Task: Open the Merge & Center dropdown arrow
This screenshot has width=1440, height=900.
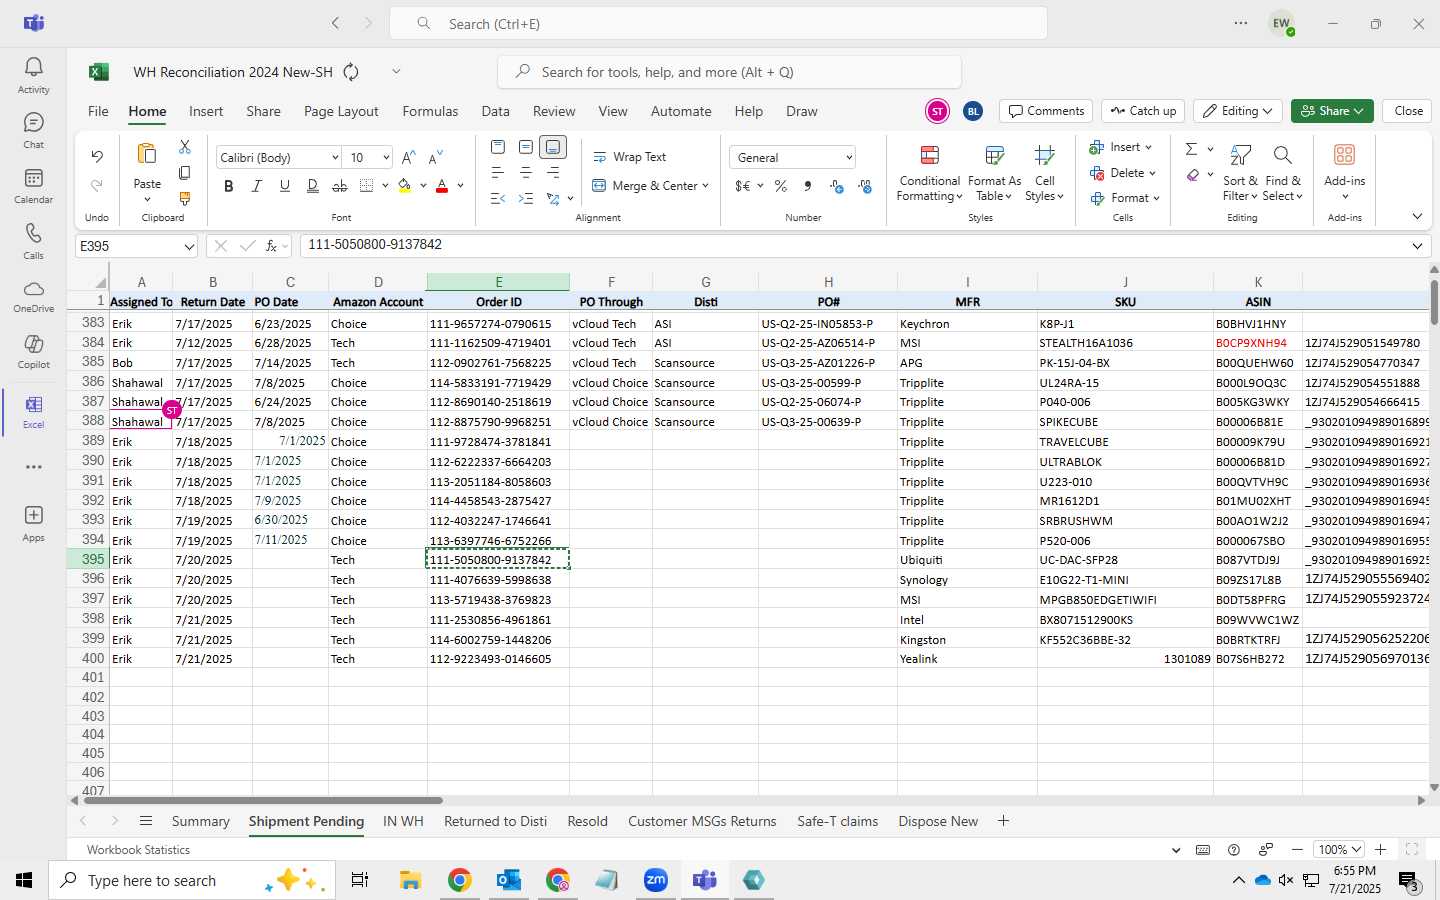Action: point(705,186)
